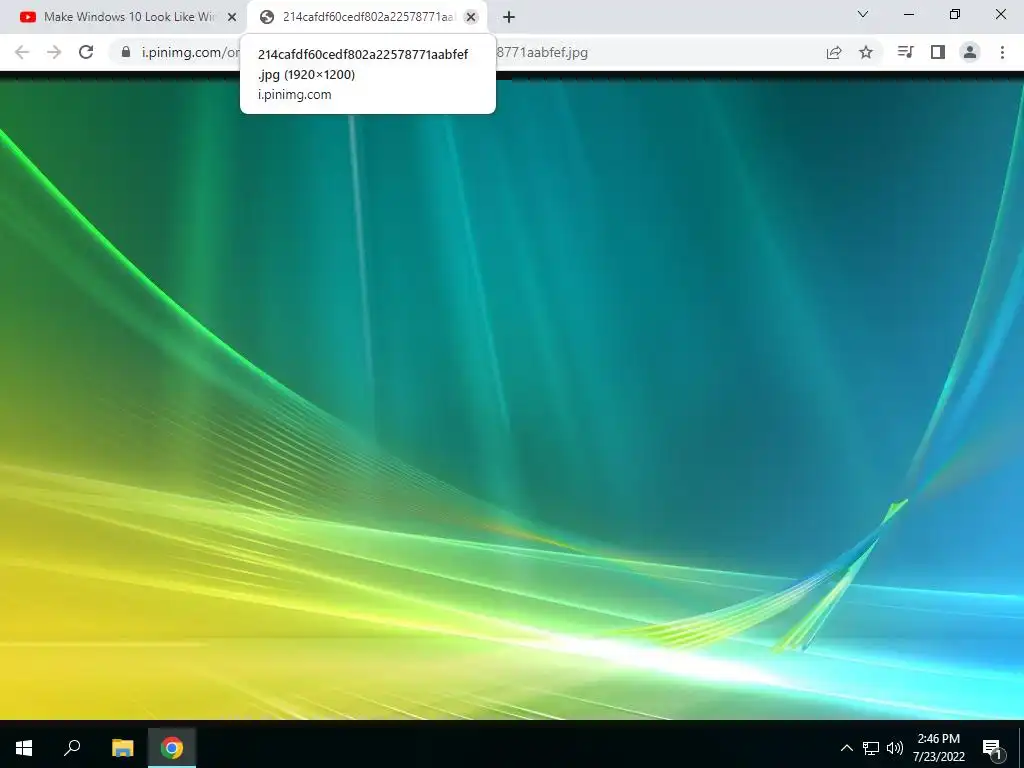Open the 2:46 PM clock calendar
This screenshot has height=768, width=1024.
tap(938, 748)
